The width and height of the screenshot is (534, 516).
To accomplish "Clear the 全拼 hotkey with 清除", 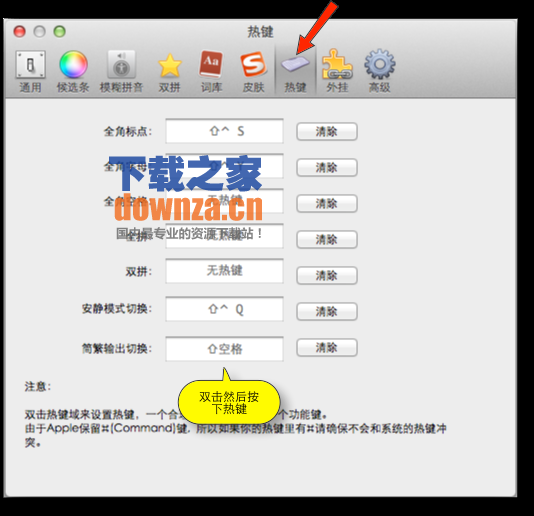I will click(x=327, y=240).
